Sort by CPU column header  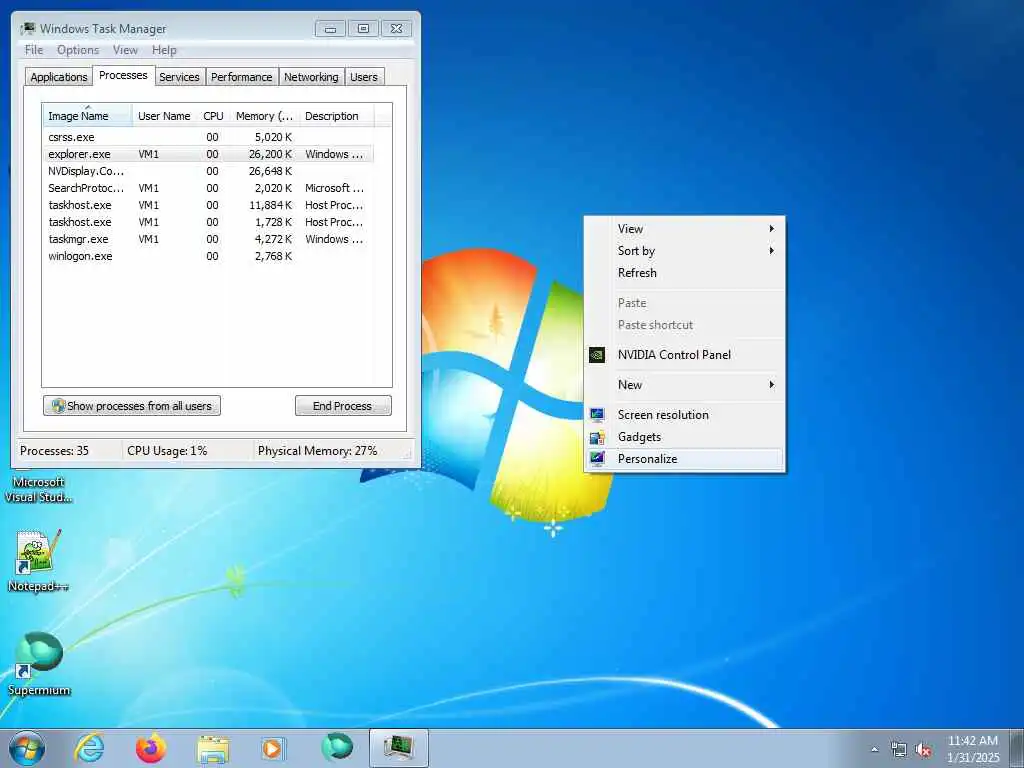pos(214,116)
